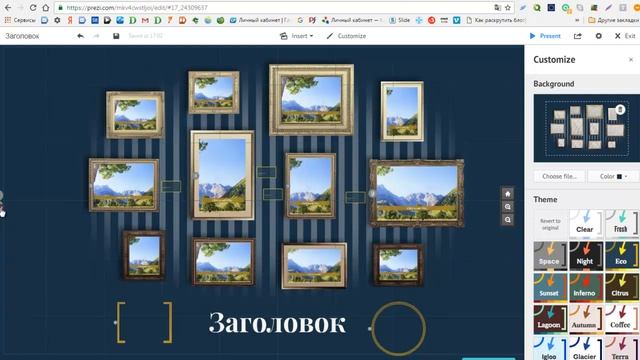Viewport: 640px width, 360px height.
Task: Open the background Color dropdown
Action: coord(613,176)
